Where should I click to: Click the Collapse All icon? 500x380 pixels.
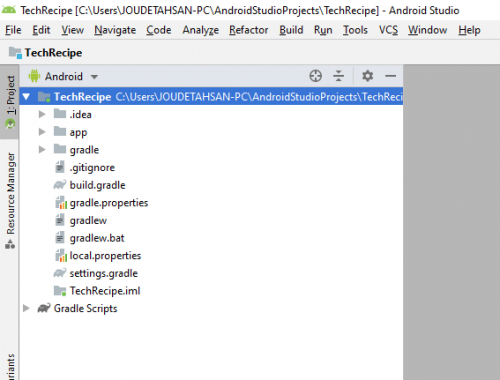point(338,76)
